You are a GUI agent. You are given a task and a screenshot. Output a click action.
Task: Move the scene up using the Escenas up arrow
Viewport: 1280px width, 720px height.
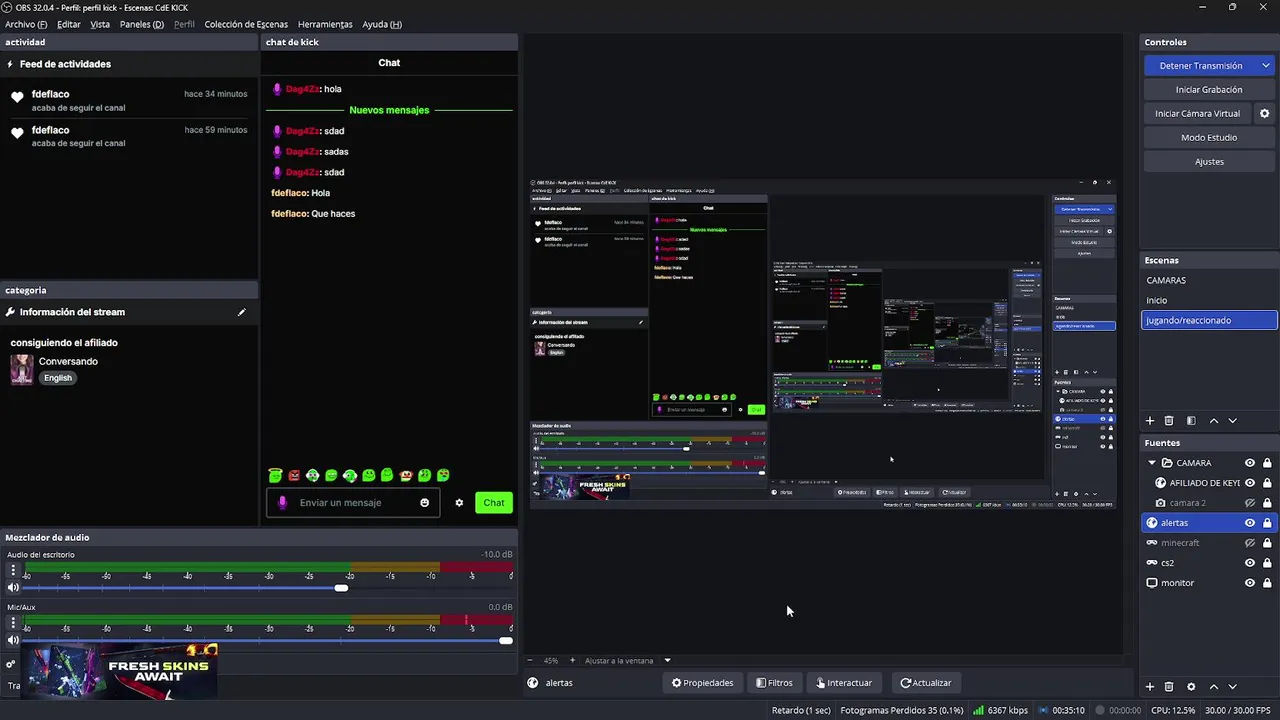point(1214,421)
